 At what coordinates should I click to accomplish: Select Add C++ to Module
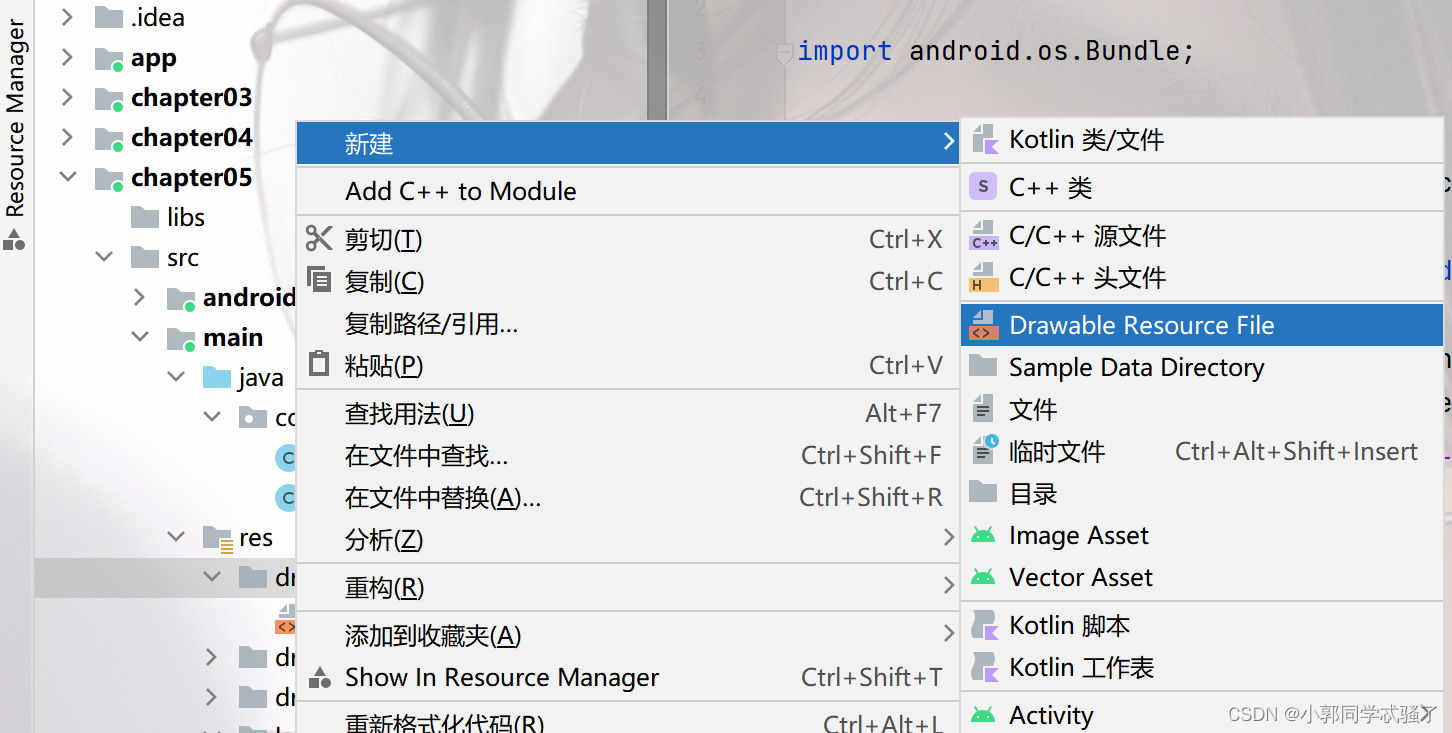[460, 190]
